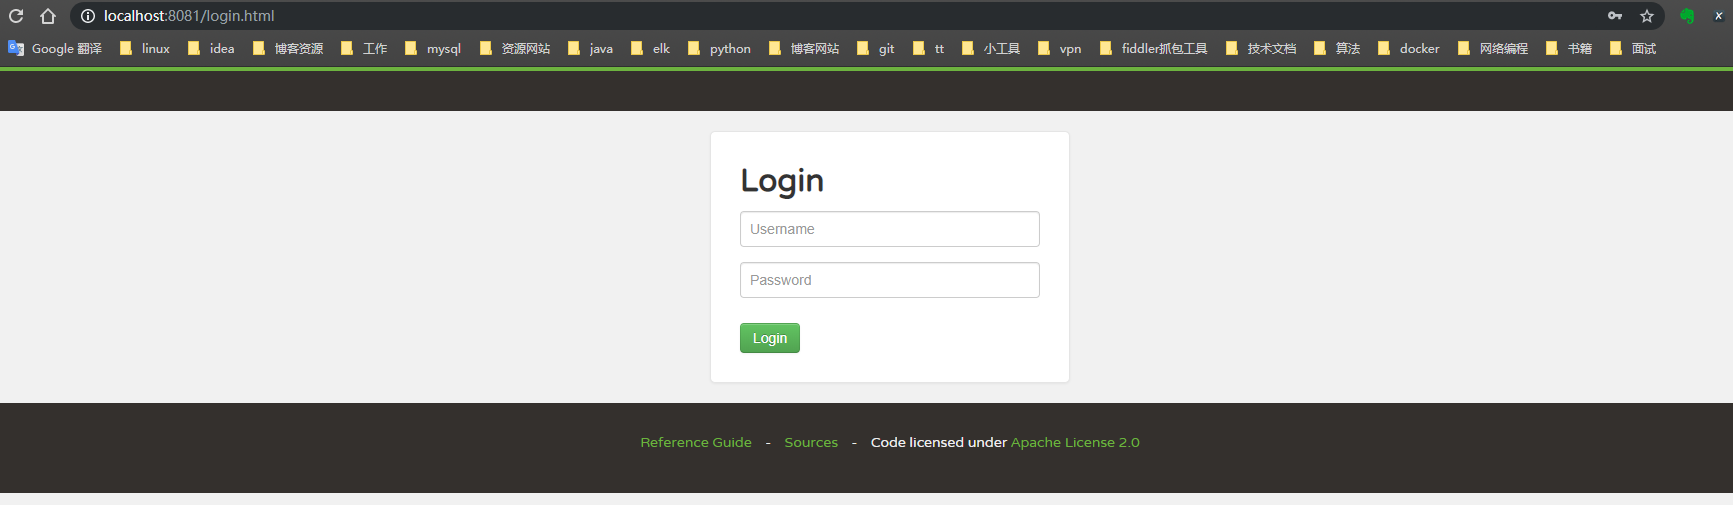Open the 博客网站 bookmark folder

point(804,48)
